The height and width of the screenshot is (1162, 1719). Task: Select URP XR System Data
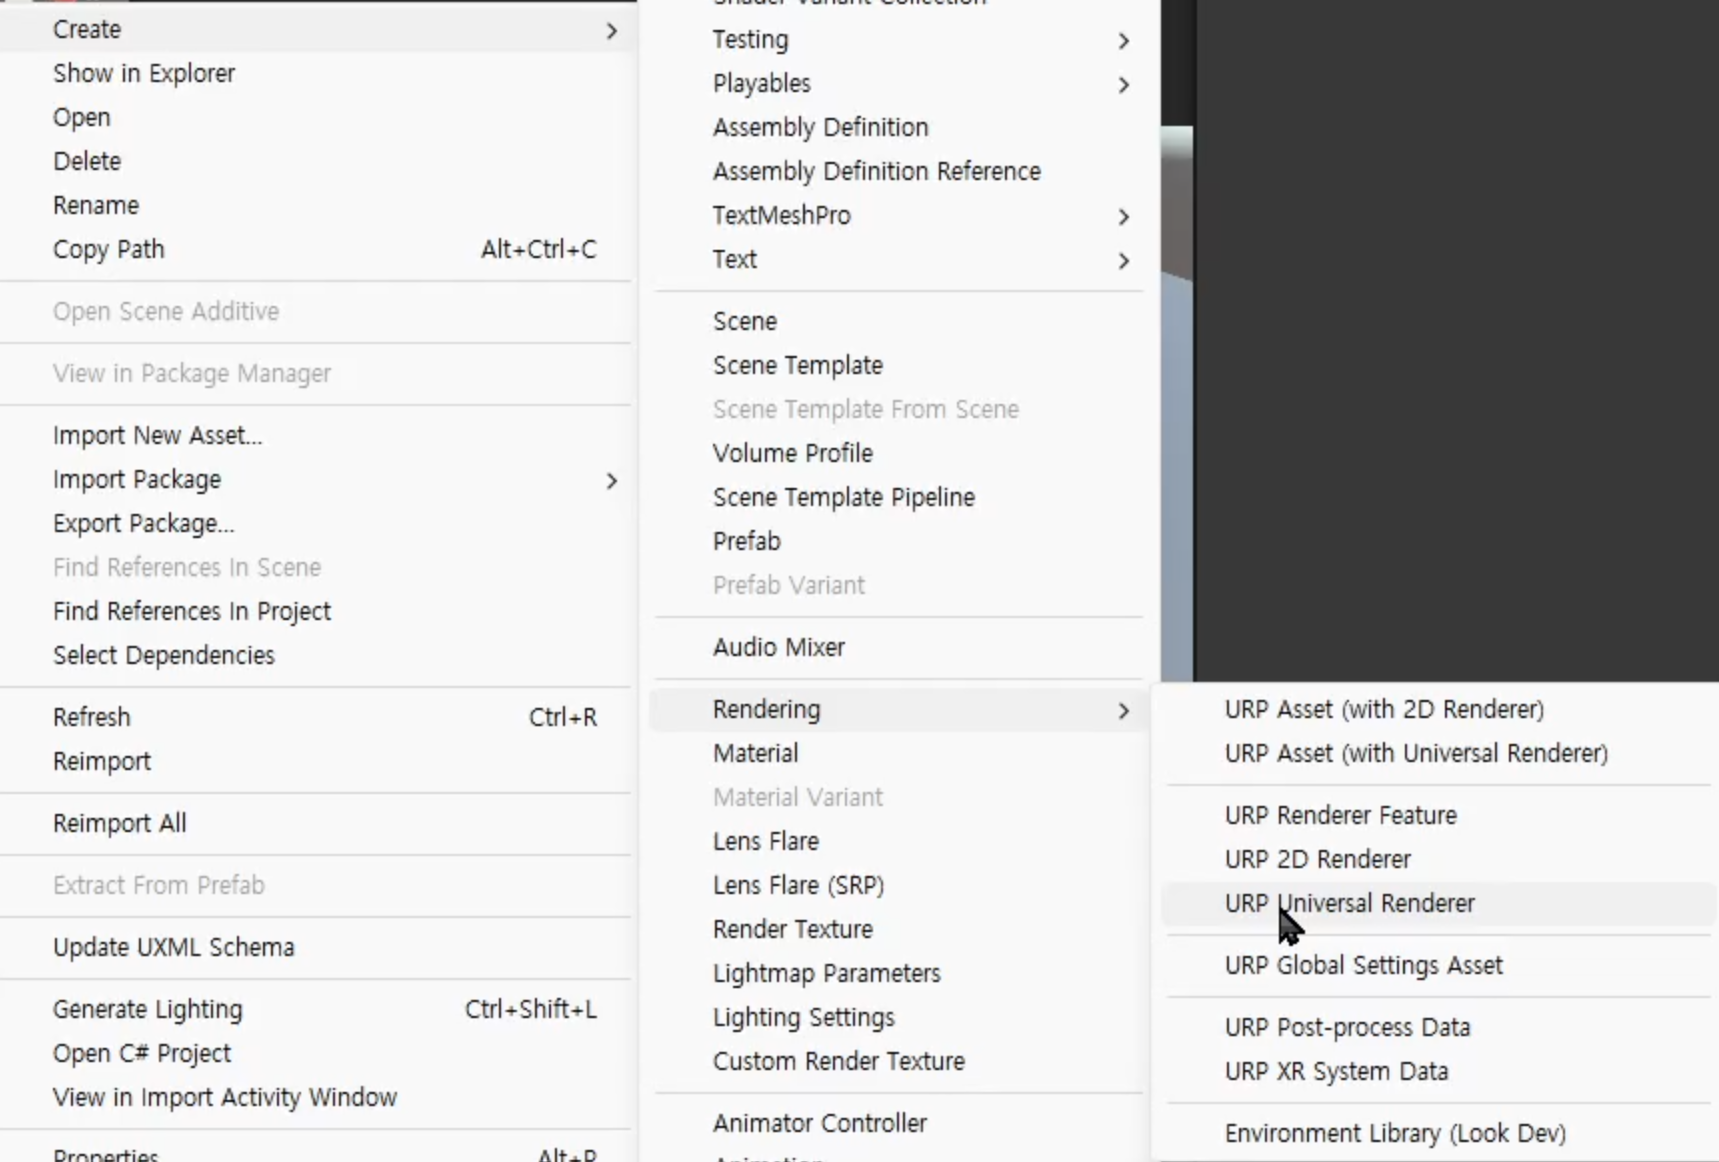(x=1439, y=1072)
